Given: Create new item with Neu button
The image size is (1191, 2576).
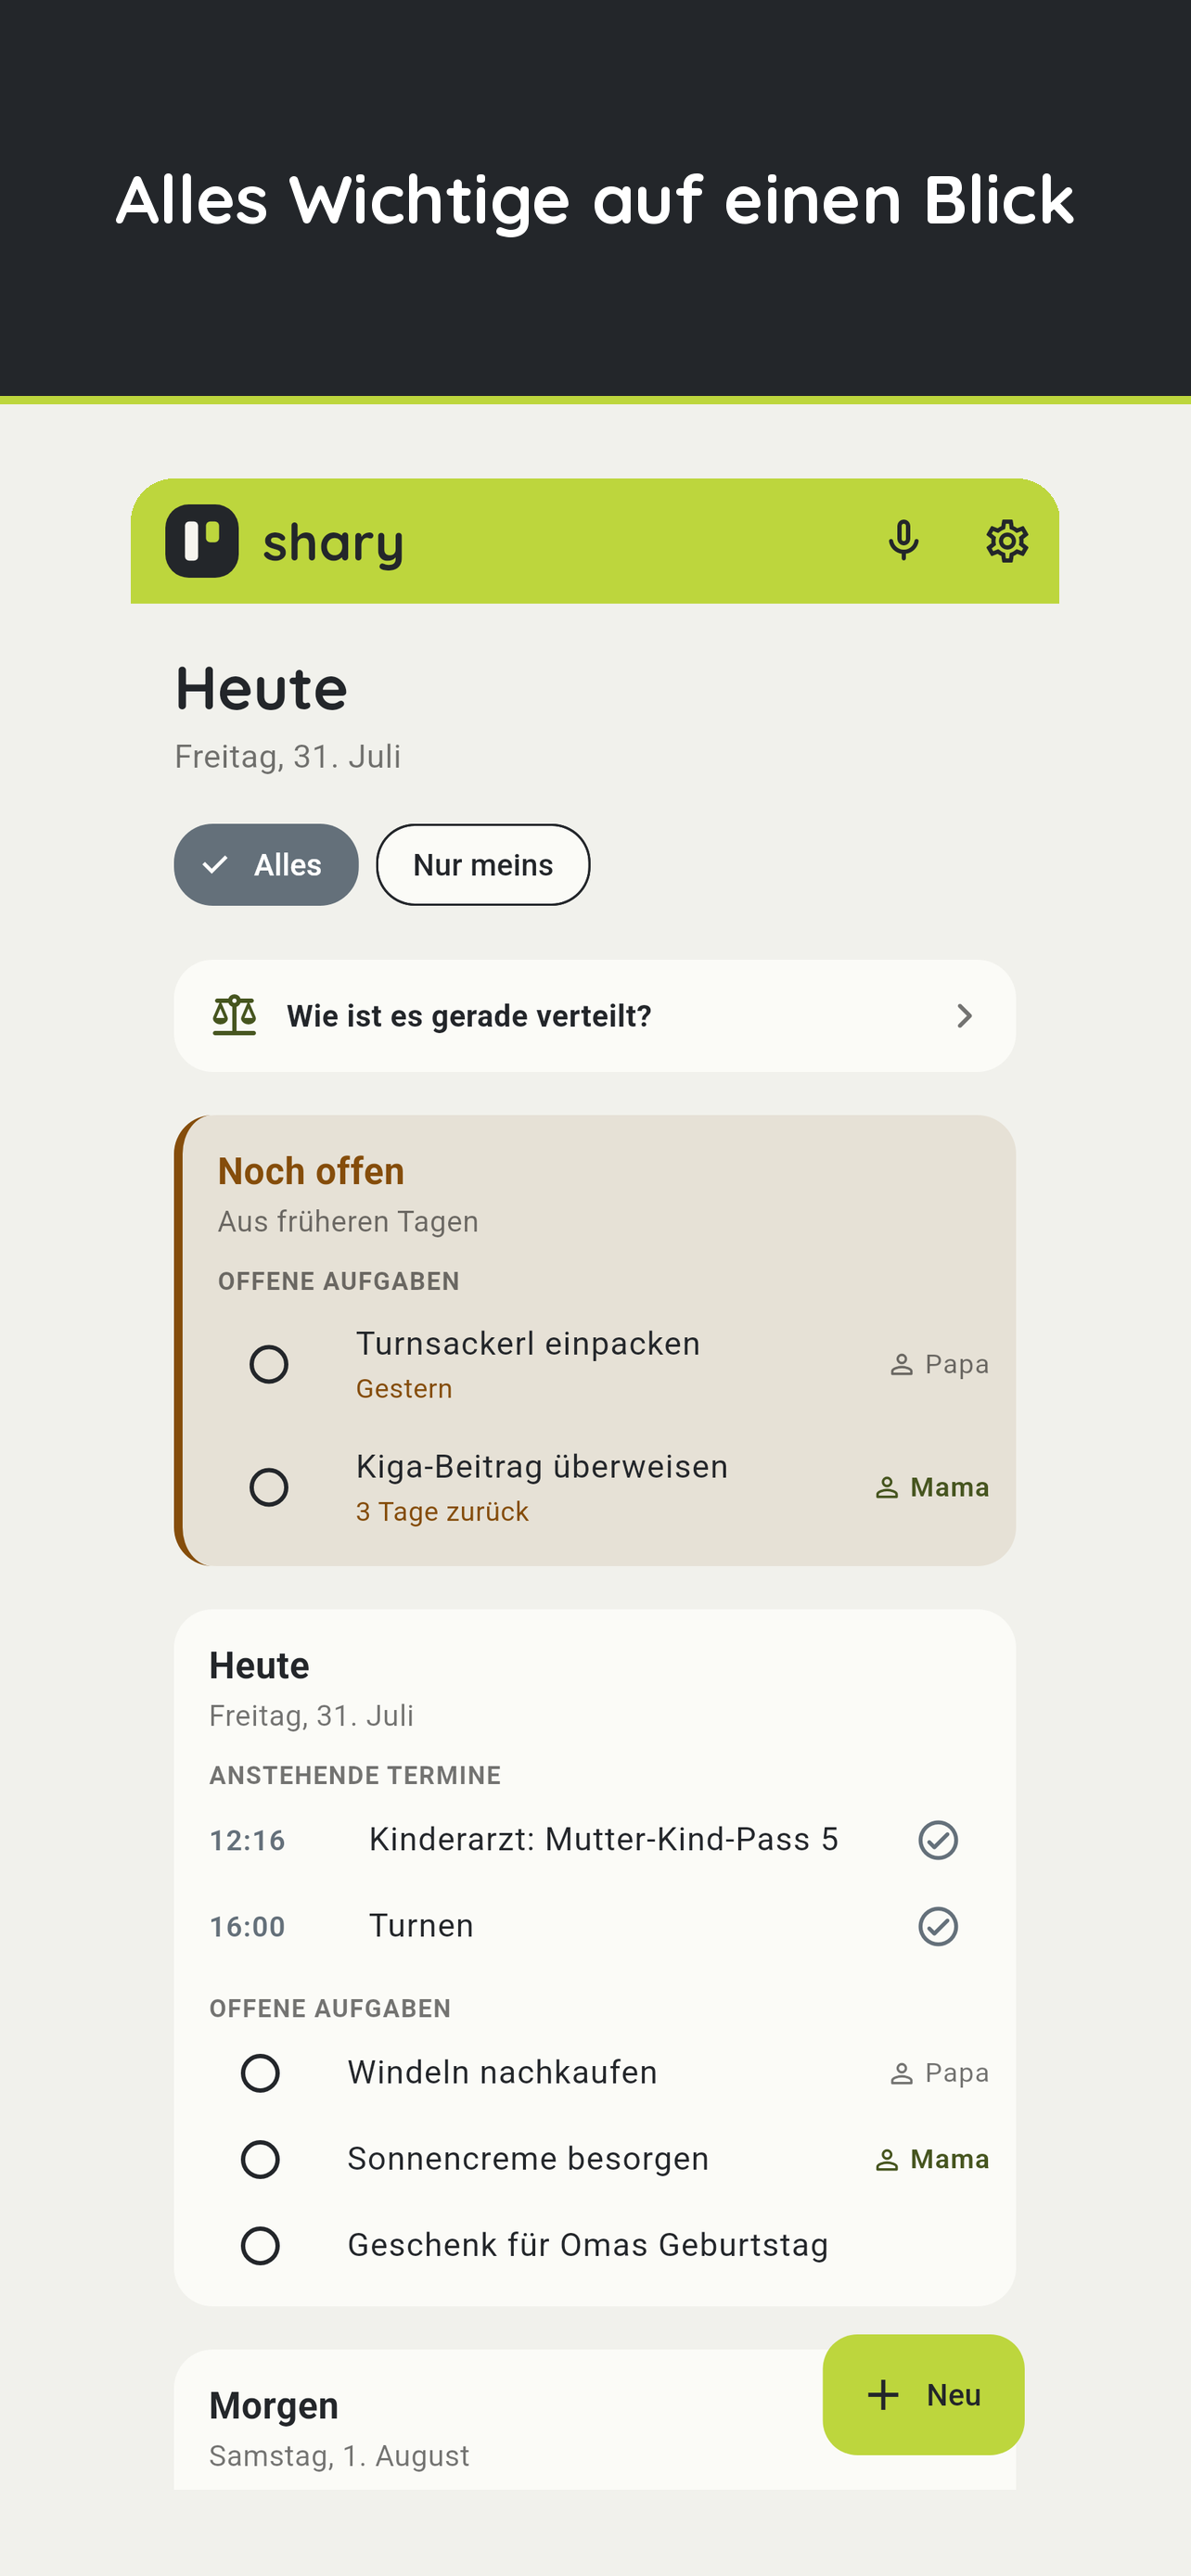Looking at the screenshot, I should (x=923, y=2394).
